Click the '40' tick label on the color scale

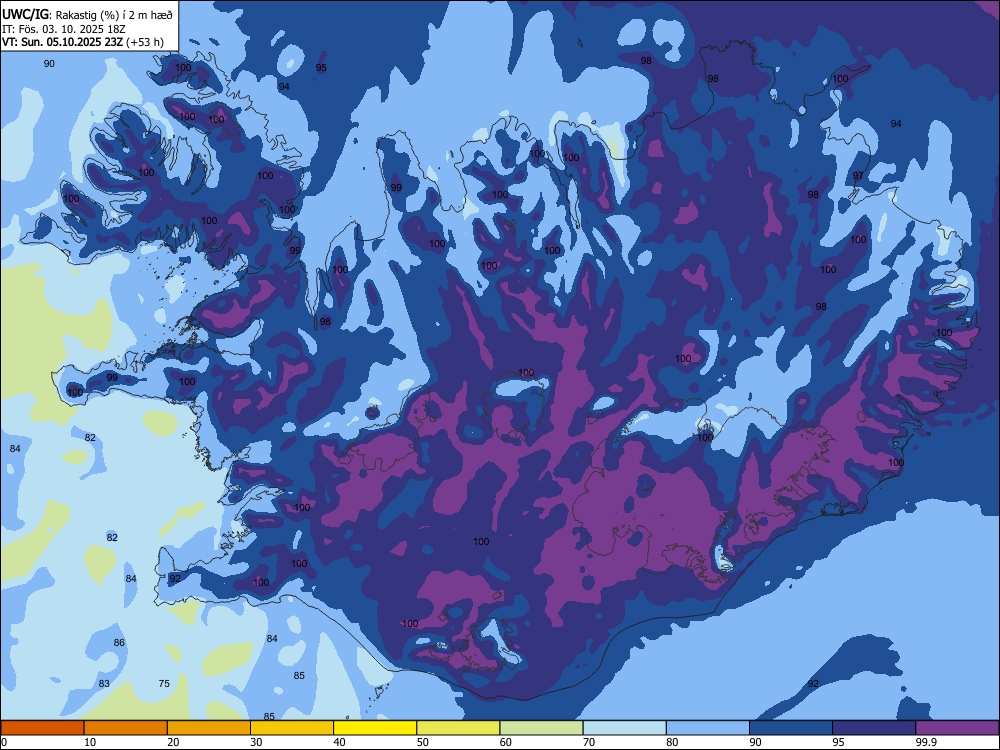(x=339, y=742)
